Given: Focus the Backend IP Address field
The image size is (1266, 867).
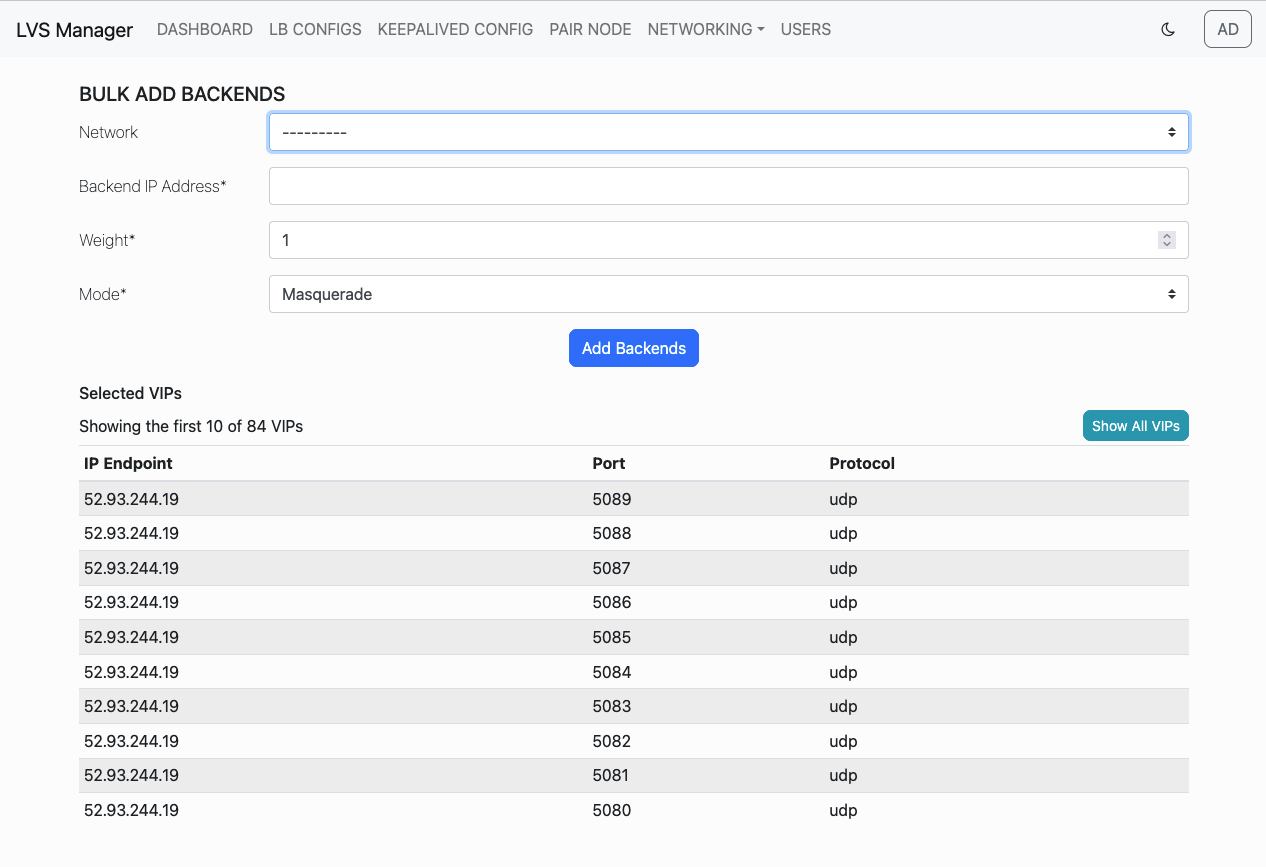Looking at the screenshot, I should pos(728,186).
